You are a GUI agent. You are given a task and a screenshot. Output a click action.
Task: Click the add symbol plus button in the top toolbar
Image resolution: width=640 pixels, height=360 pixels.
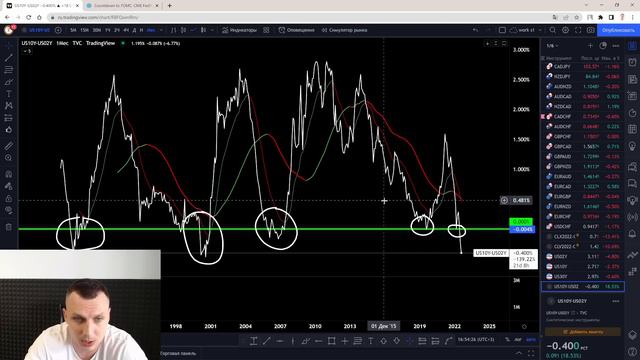[58, 30]
